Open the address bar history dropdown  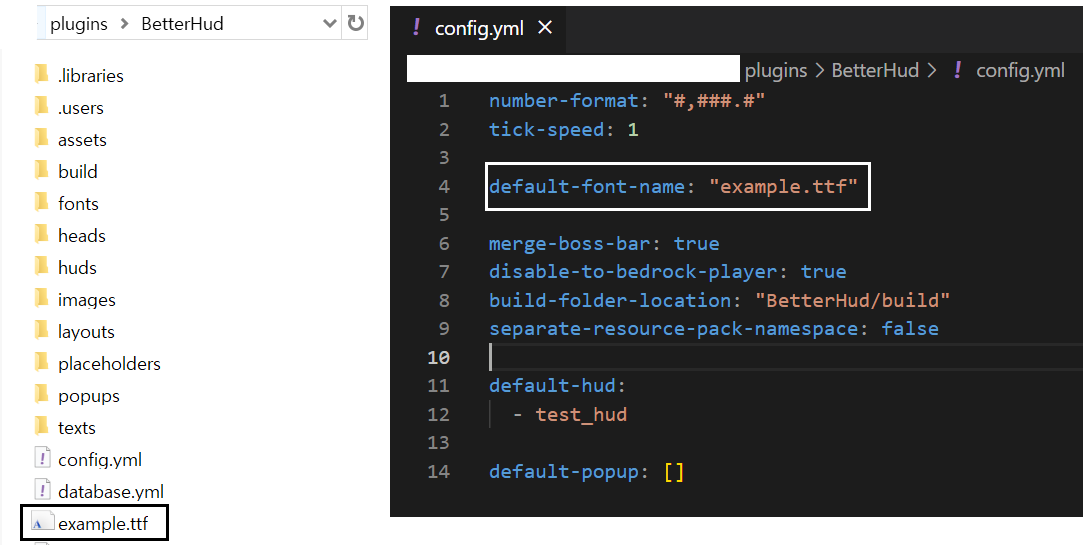click(330, 23)
